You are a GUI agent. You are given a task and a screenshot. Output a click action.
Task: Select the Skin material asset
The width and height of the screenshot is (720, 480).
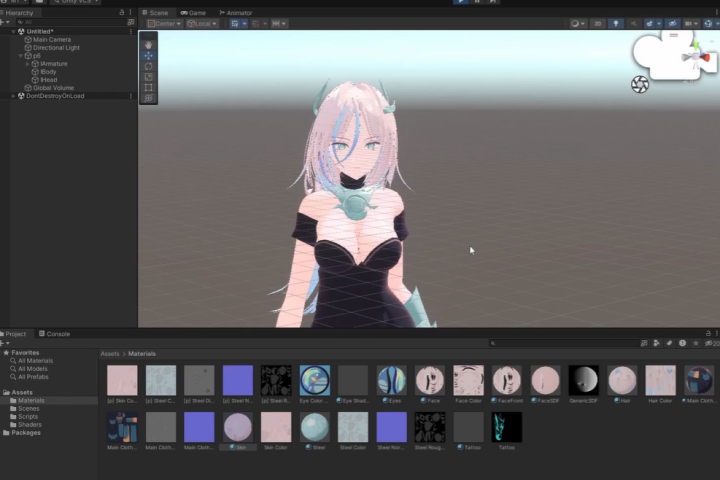point(238,430)
